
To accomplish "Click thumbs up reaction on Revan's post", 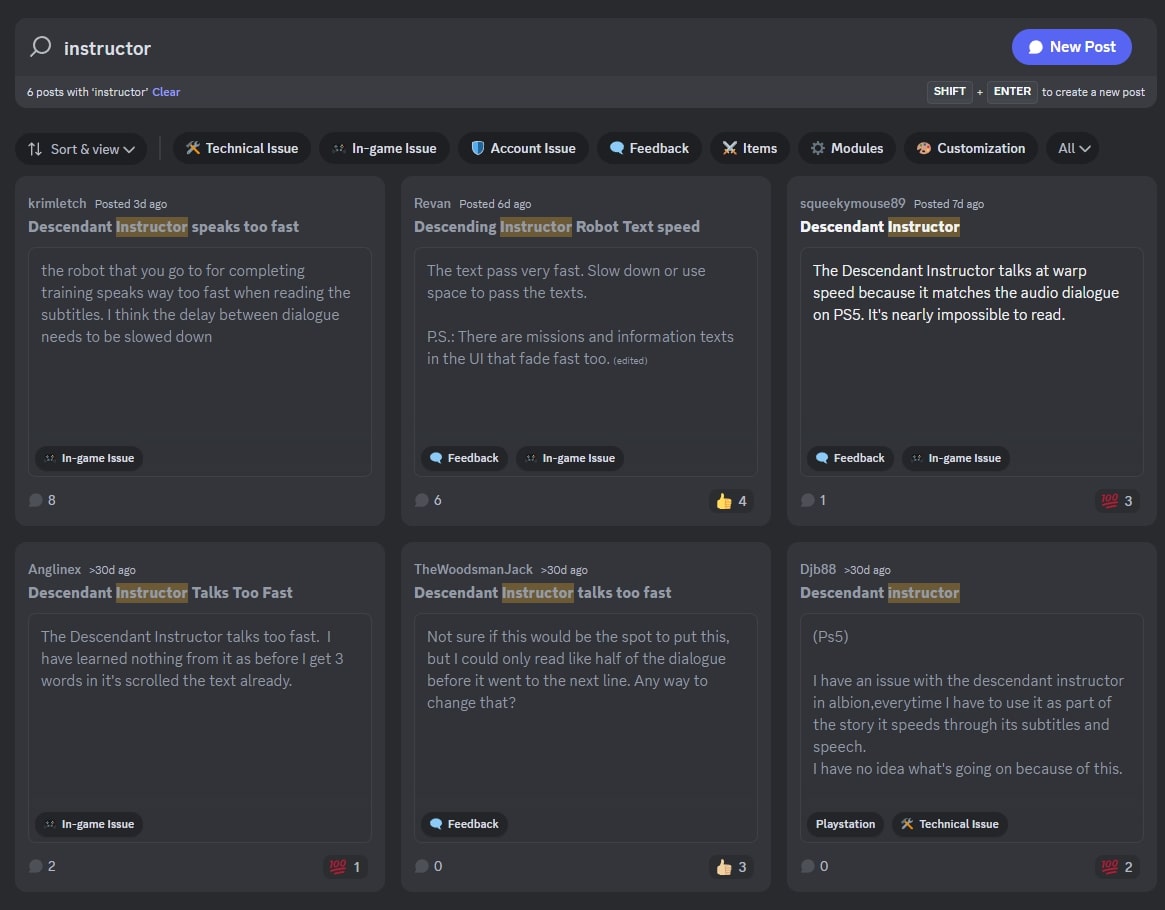I will [731, 501].
